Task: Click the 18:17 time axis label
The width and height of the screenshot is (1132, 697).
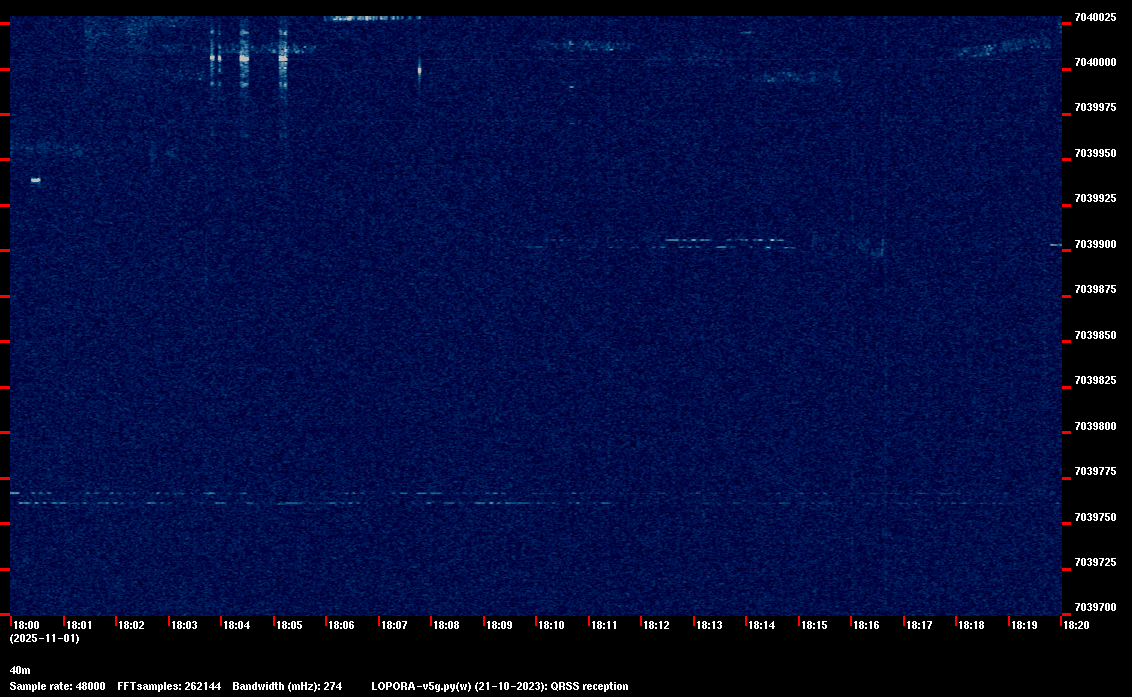Action: click(919, 625)
